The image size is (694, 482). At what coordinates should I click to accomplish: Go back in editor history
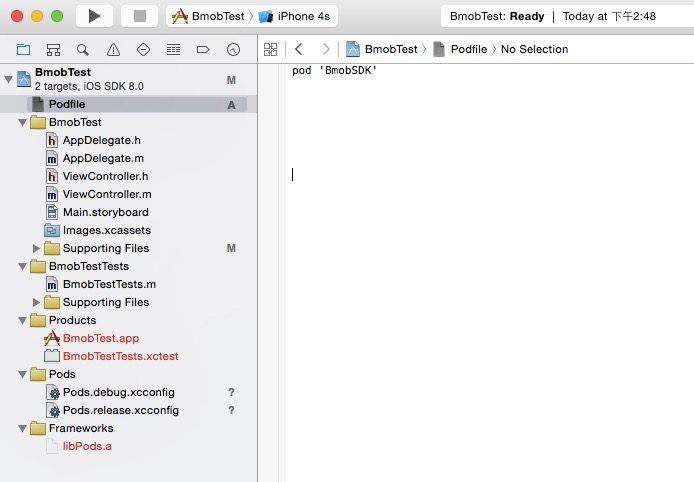pos(299,49)
